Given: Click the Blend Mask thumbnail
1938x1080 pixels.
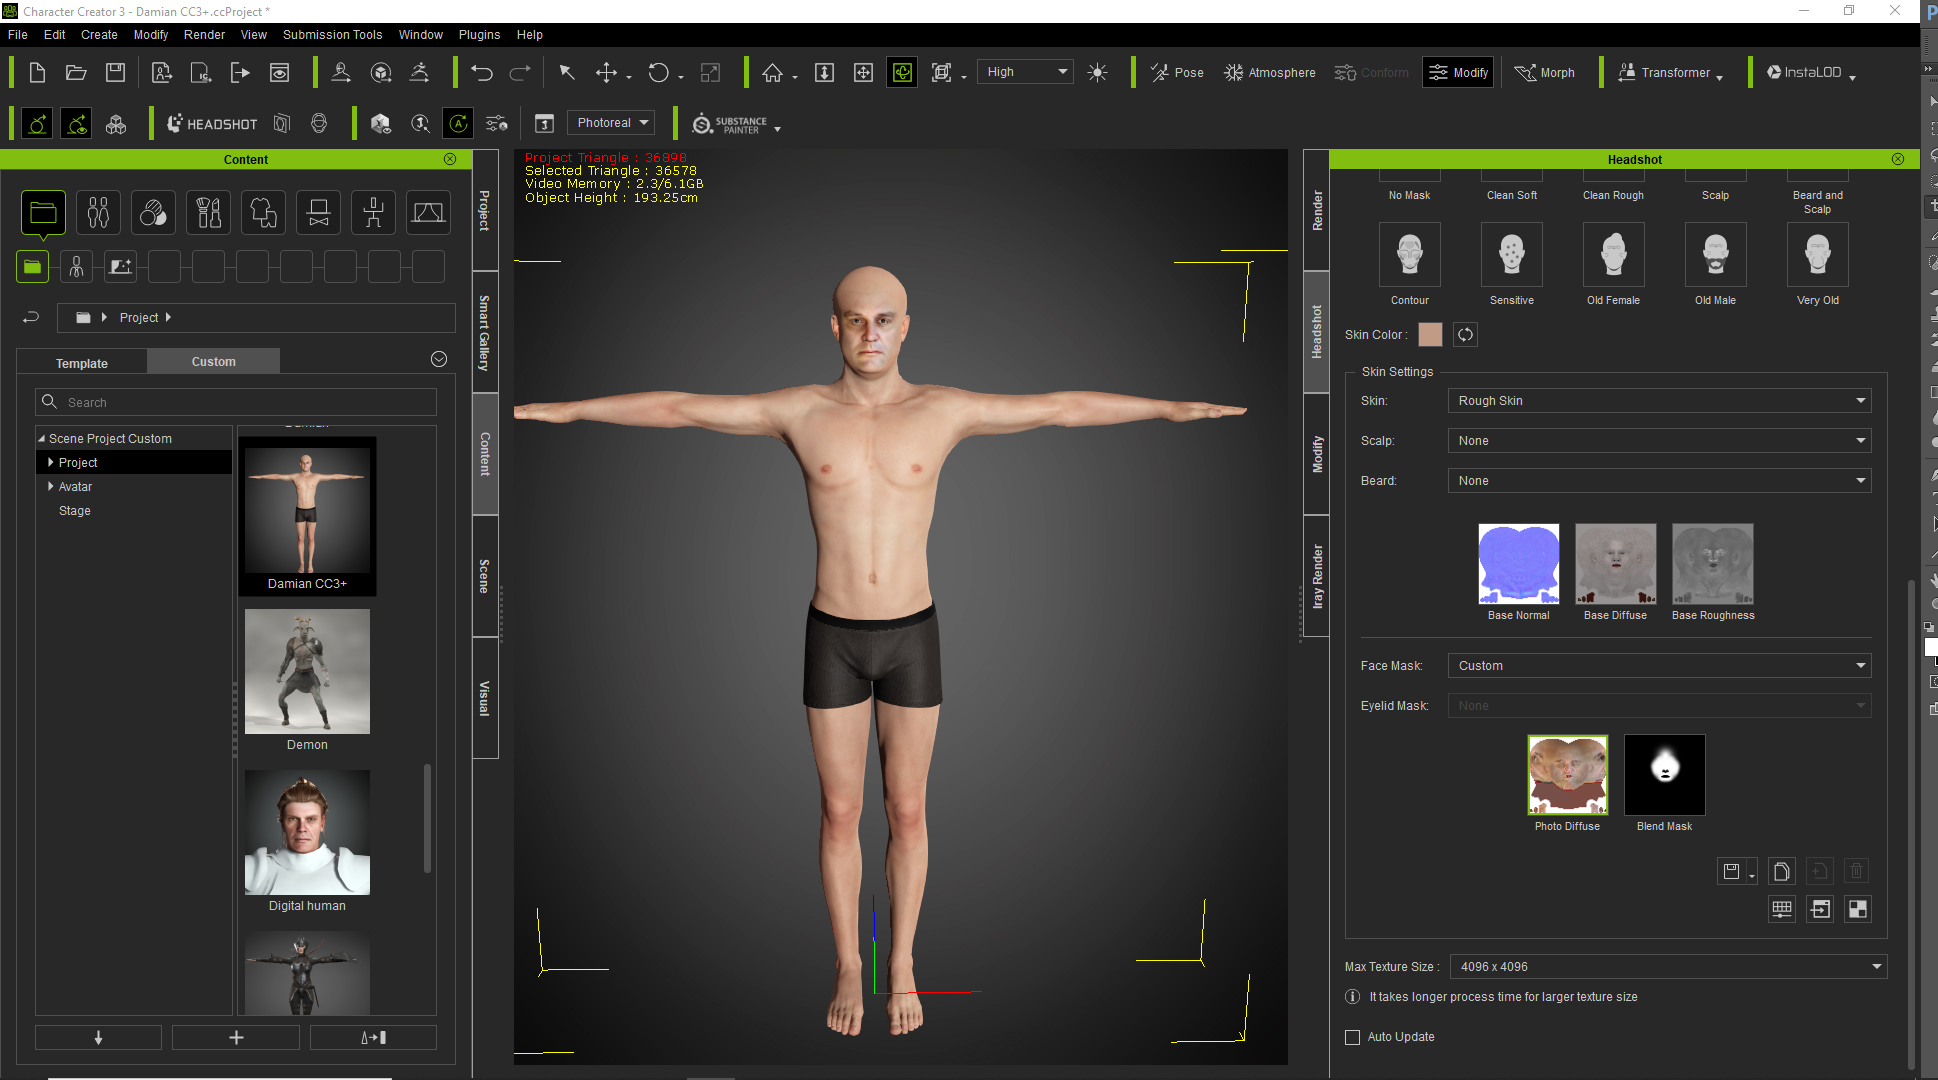Looking at the screenshot, I should pos(1664,775).
